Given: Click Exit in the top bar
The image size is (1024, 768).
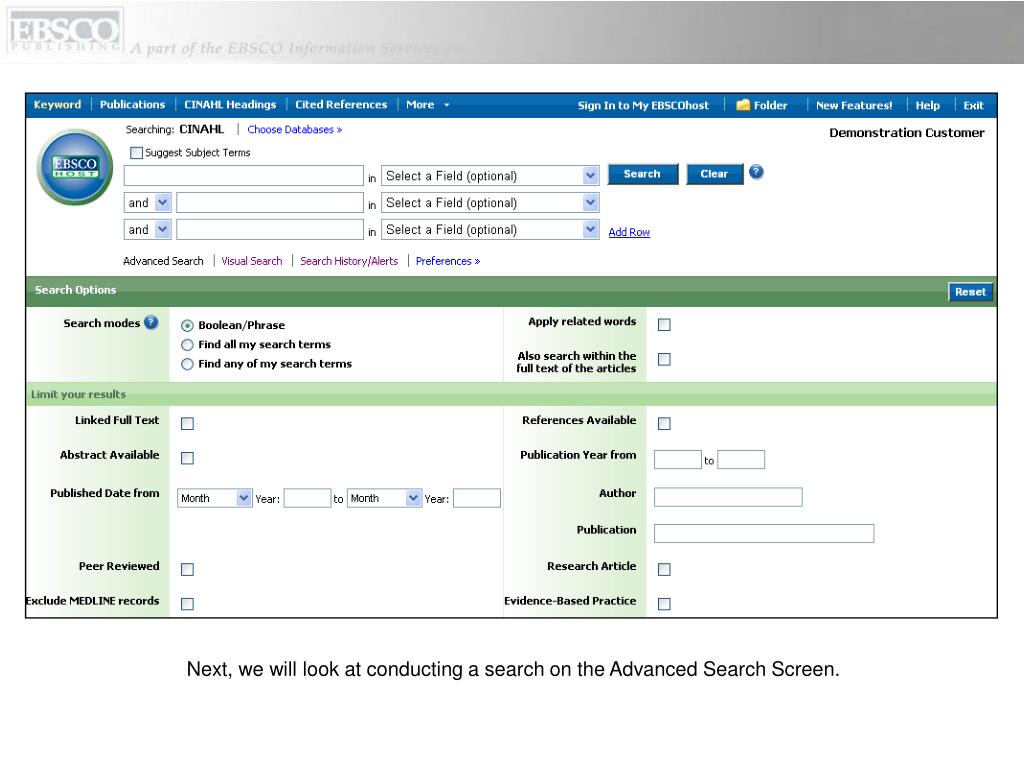Looking at the screenshot, I should pos(973,105).
